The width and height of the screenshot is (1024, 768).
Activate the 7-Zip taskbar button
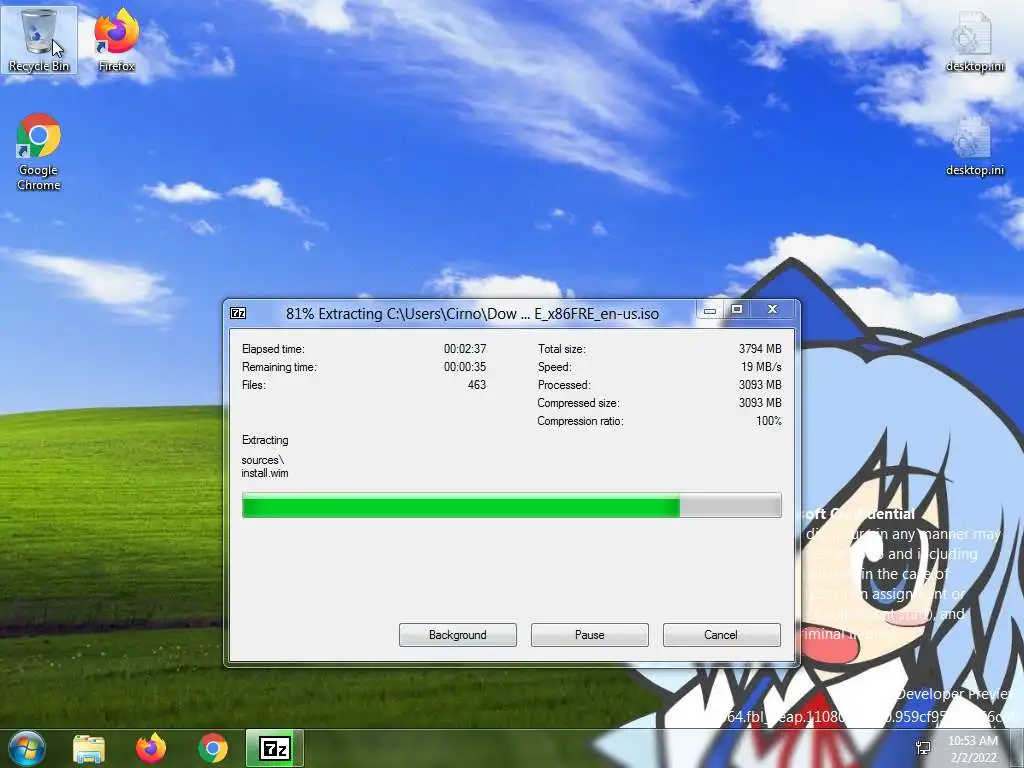pyautogui.click(x=274, y=748)
